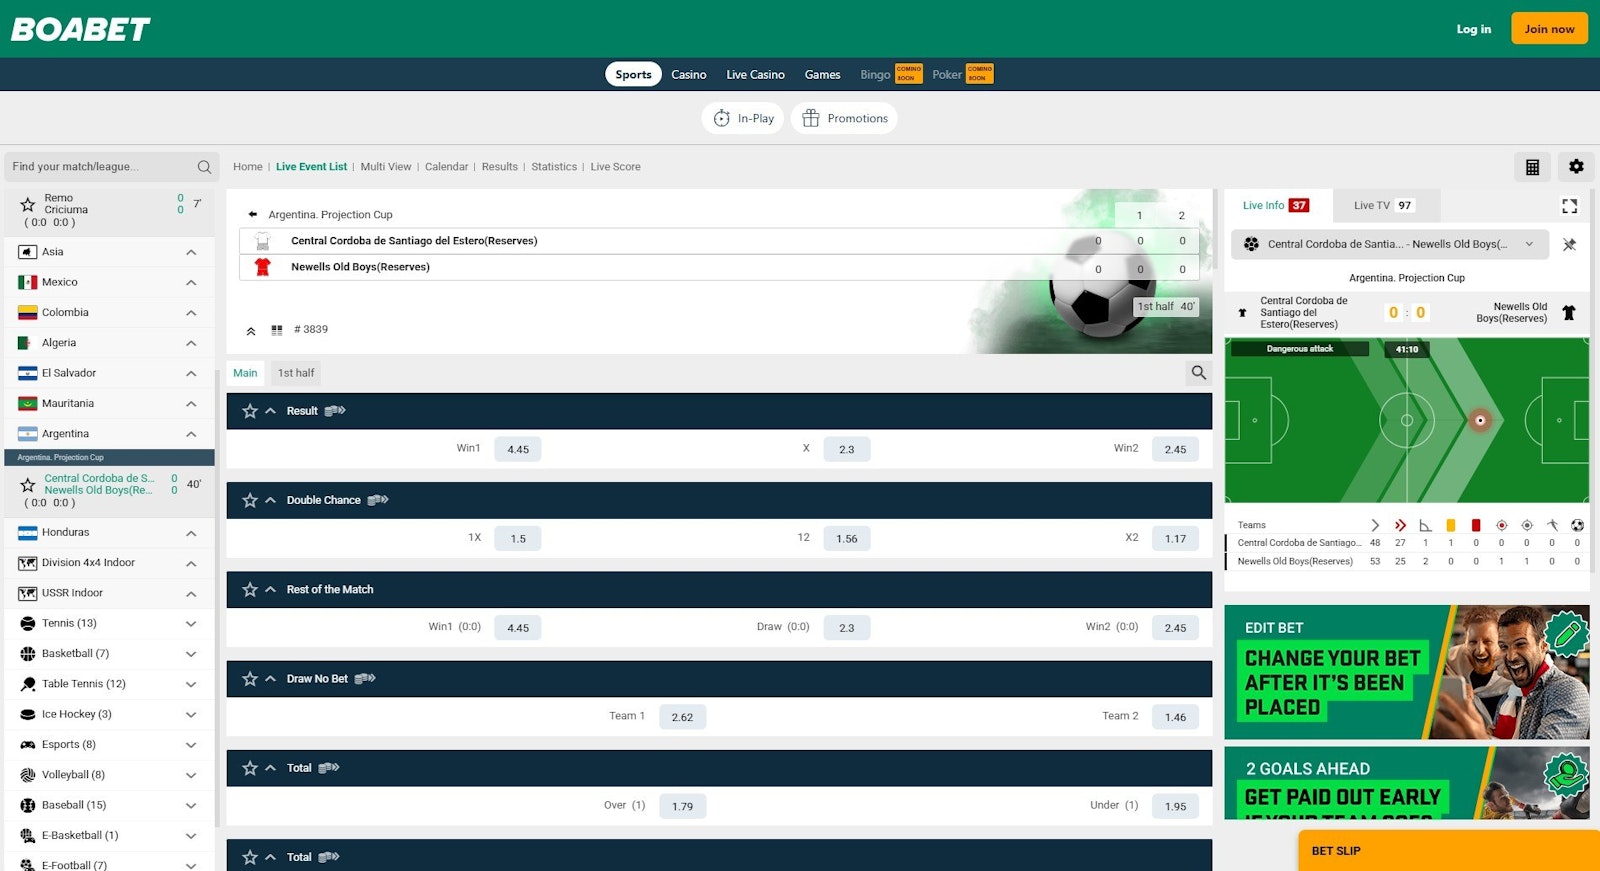This screenshot has width=1600, height=871.
Task: Collapse the Argentina league group
Action: tap(191, 434)
